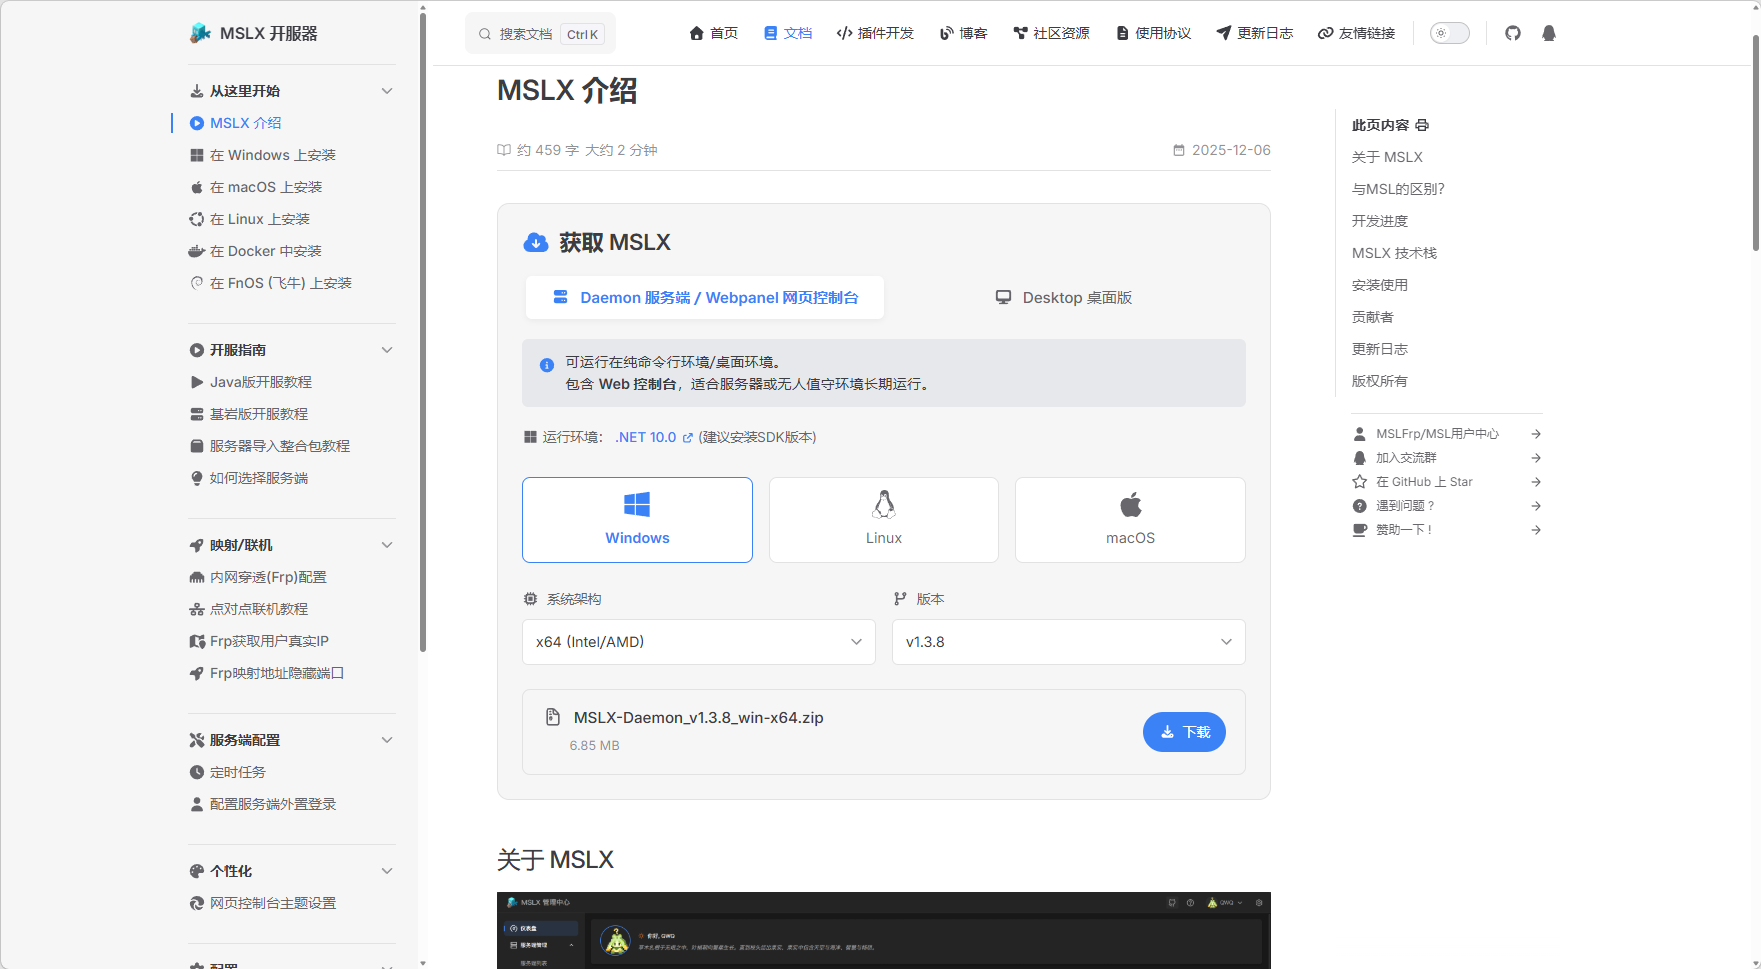Open the 系统架构 x64 dropdown
Image resolution: width=1761 pixels, height=969 pixels.
click(x=699, y=642)
